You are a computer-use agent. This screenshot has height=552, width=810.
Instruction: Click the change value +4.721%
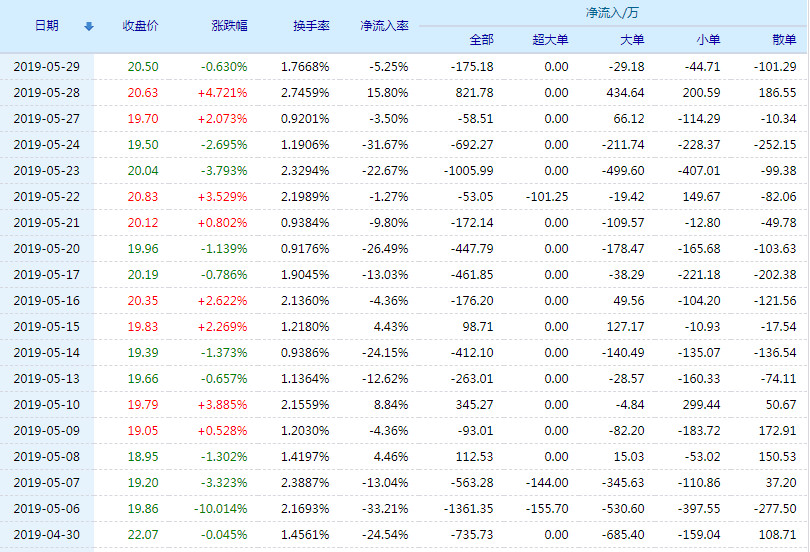(x=222, y=92)
